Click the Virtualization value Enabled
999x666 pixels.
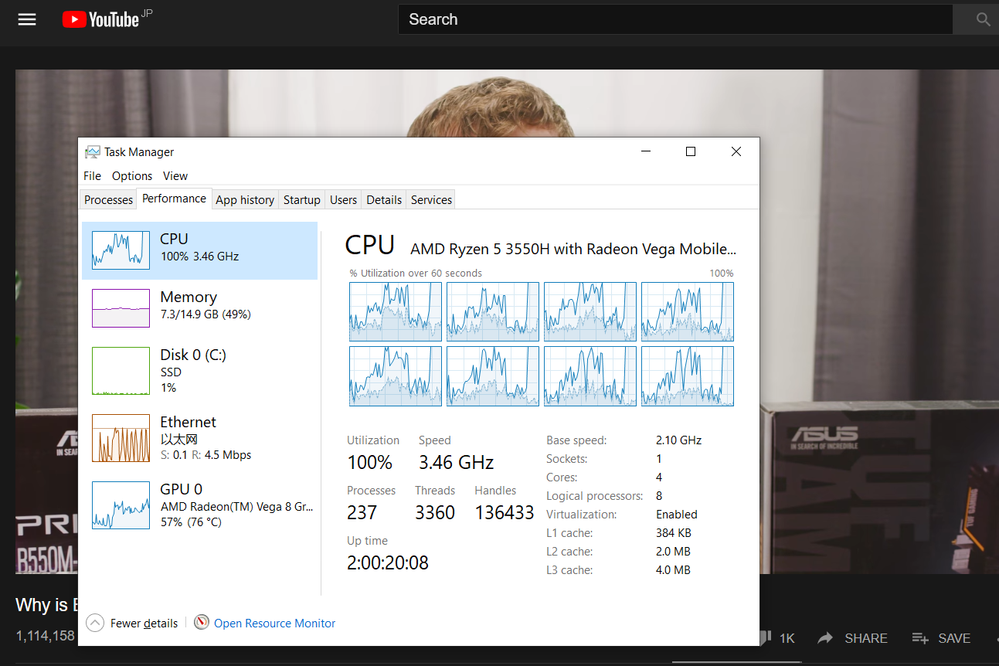pos(677,514)
